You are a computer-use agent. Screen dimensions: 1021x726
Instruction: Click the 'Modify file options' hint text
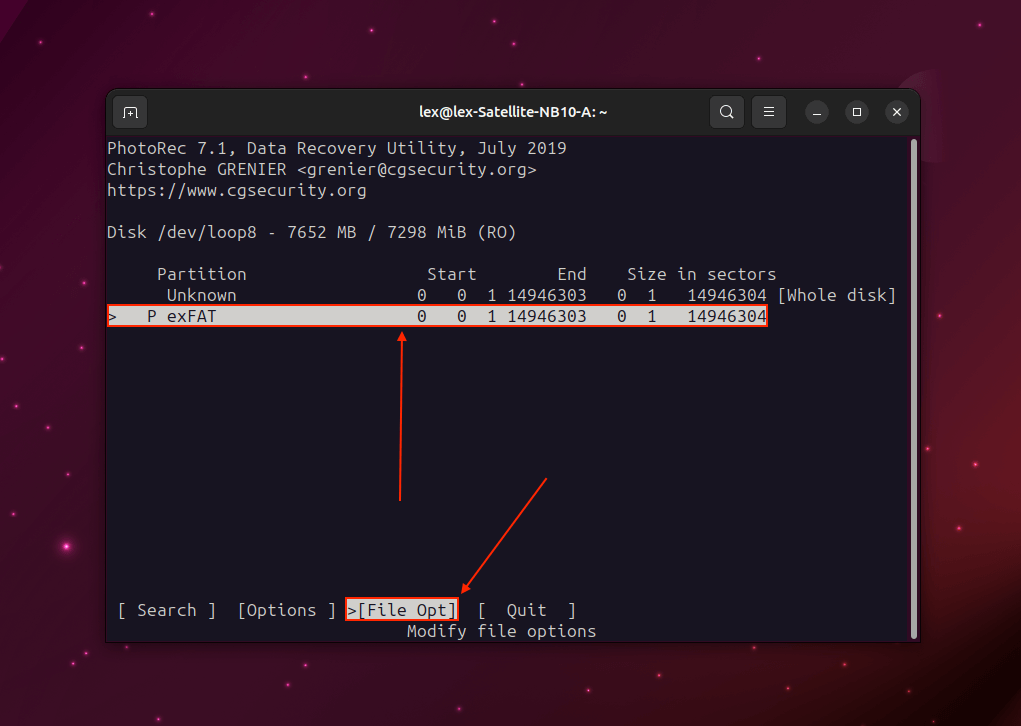[x=501, y=631]
